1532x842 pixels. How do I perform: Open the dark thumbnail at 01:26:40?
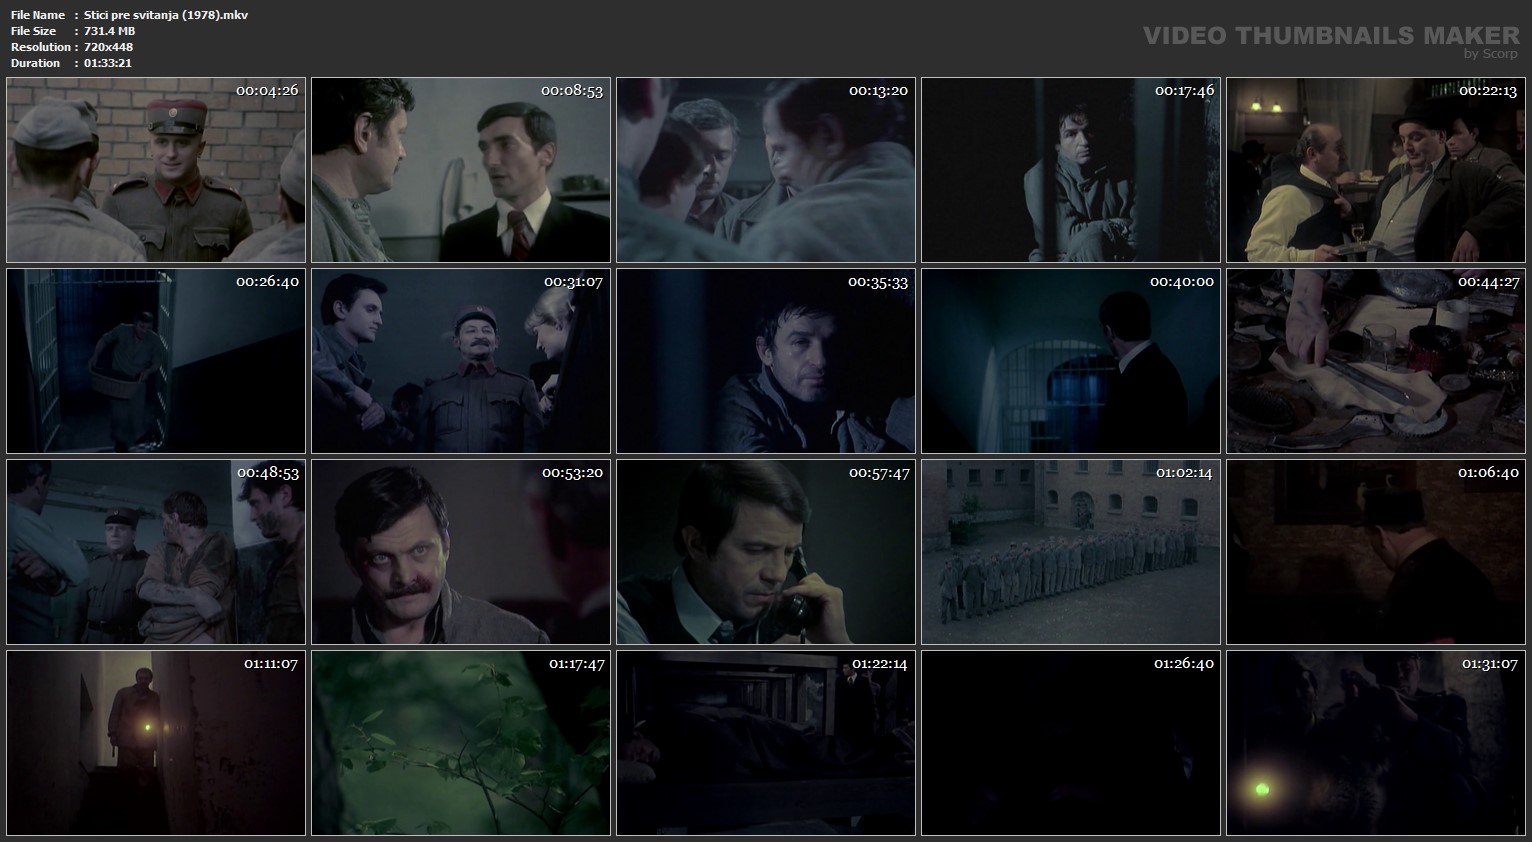click(x=1071, y=743)
